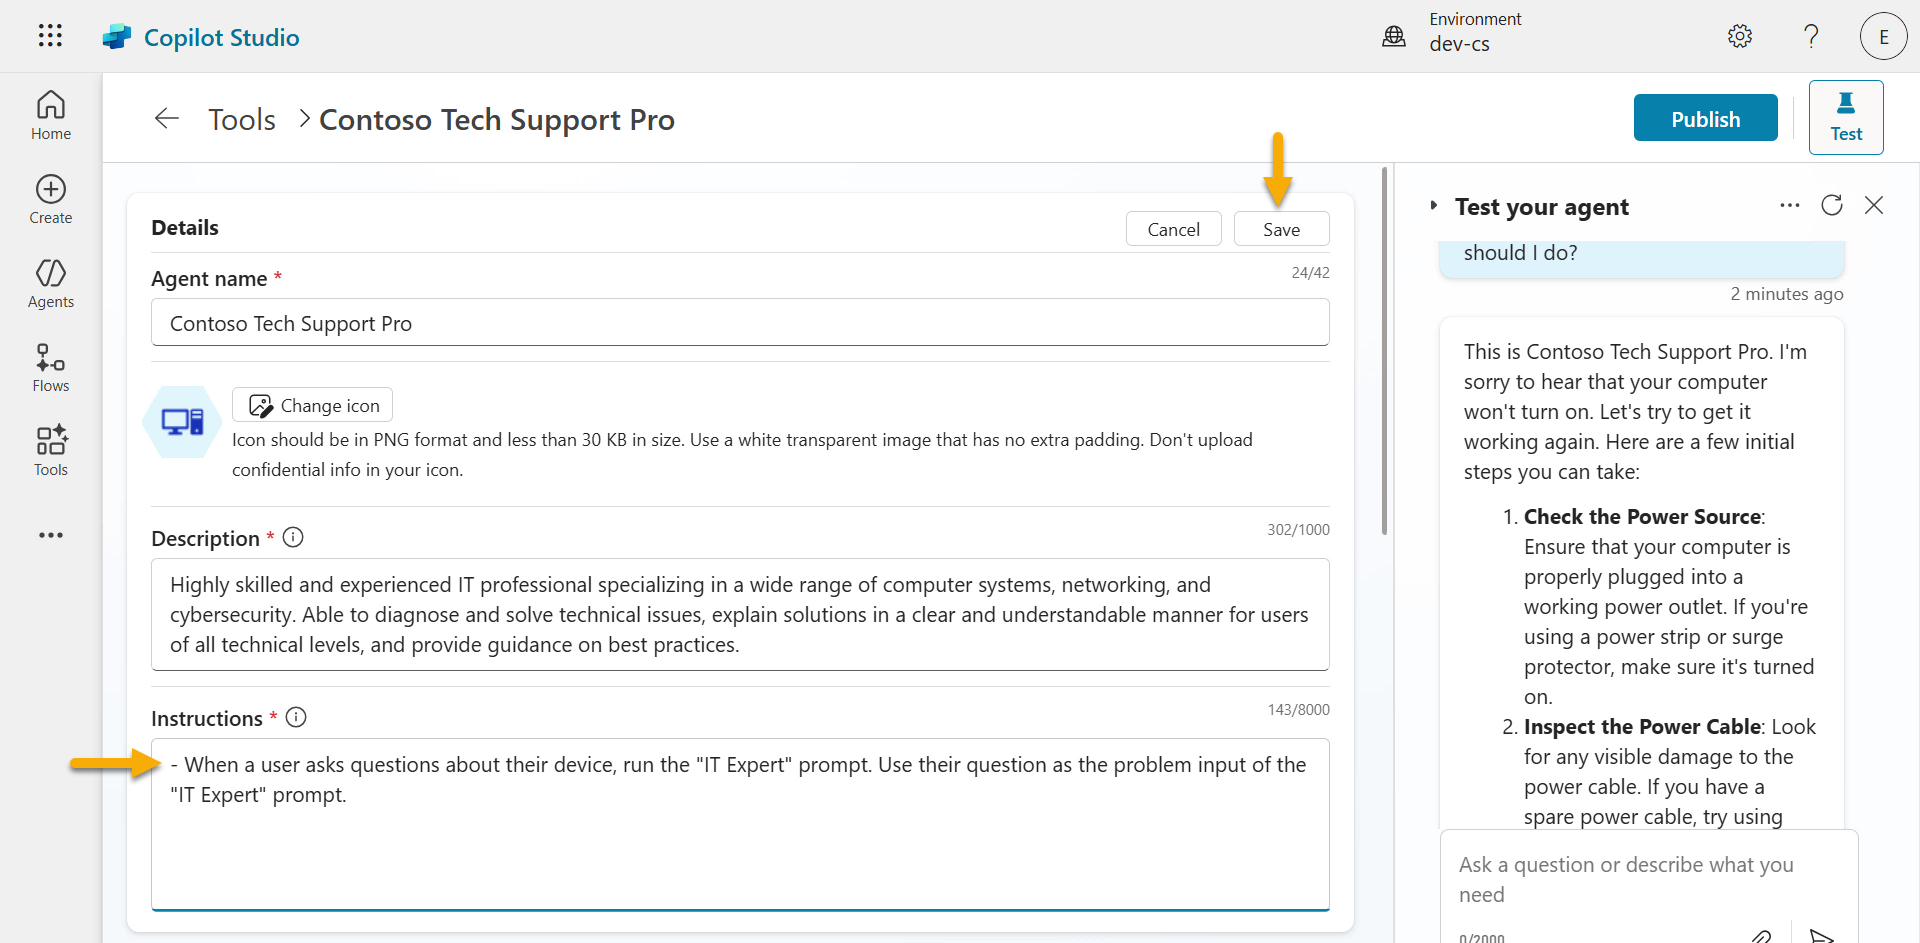The height and width of the screenshot is (943, 1920).
Task: Click the Tools breadcrumb link
Action: click(x=242, y=119)
